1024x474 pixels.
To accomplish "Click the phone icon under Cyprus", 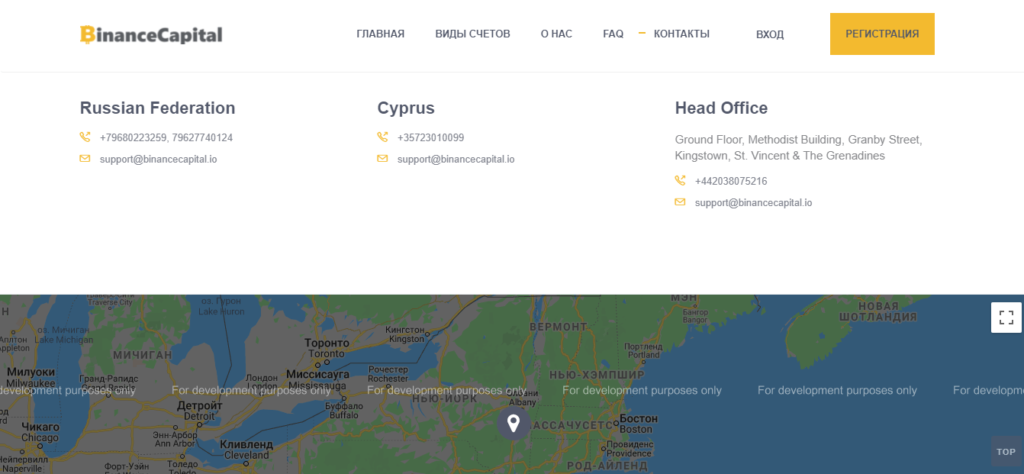I will (383, 137).
